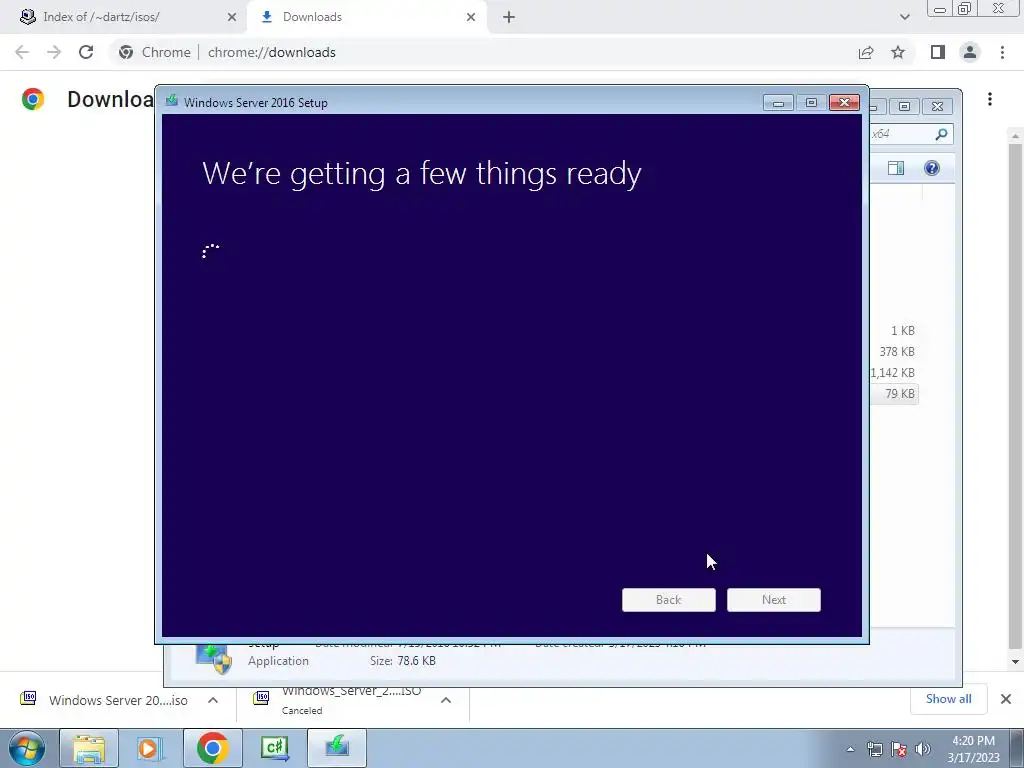Click the setup application icon in details pane
The width and height of the screenshot is (1024, 768).
(x=214, y=658)
